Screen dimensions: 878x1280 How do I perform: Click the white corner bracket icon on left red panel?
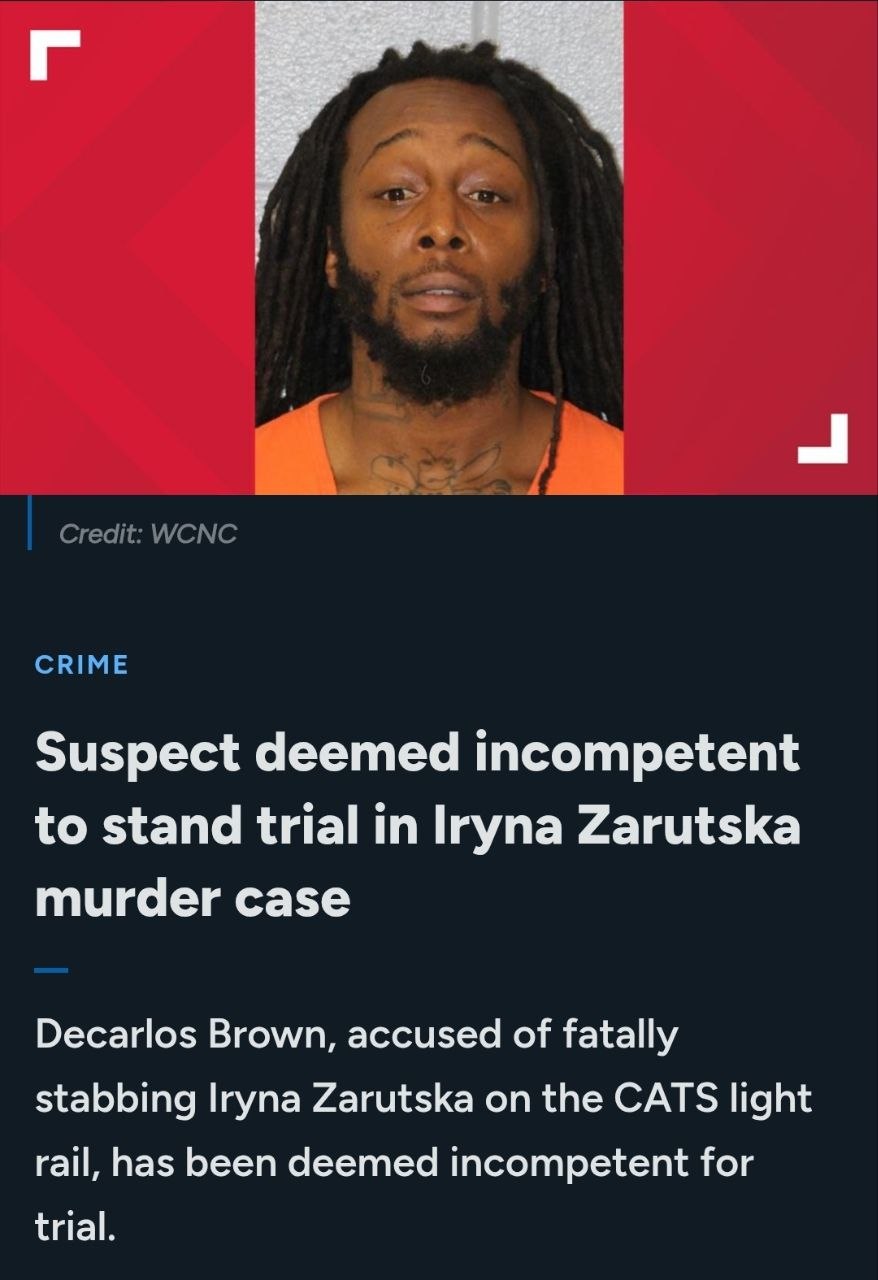[54, 55]
